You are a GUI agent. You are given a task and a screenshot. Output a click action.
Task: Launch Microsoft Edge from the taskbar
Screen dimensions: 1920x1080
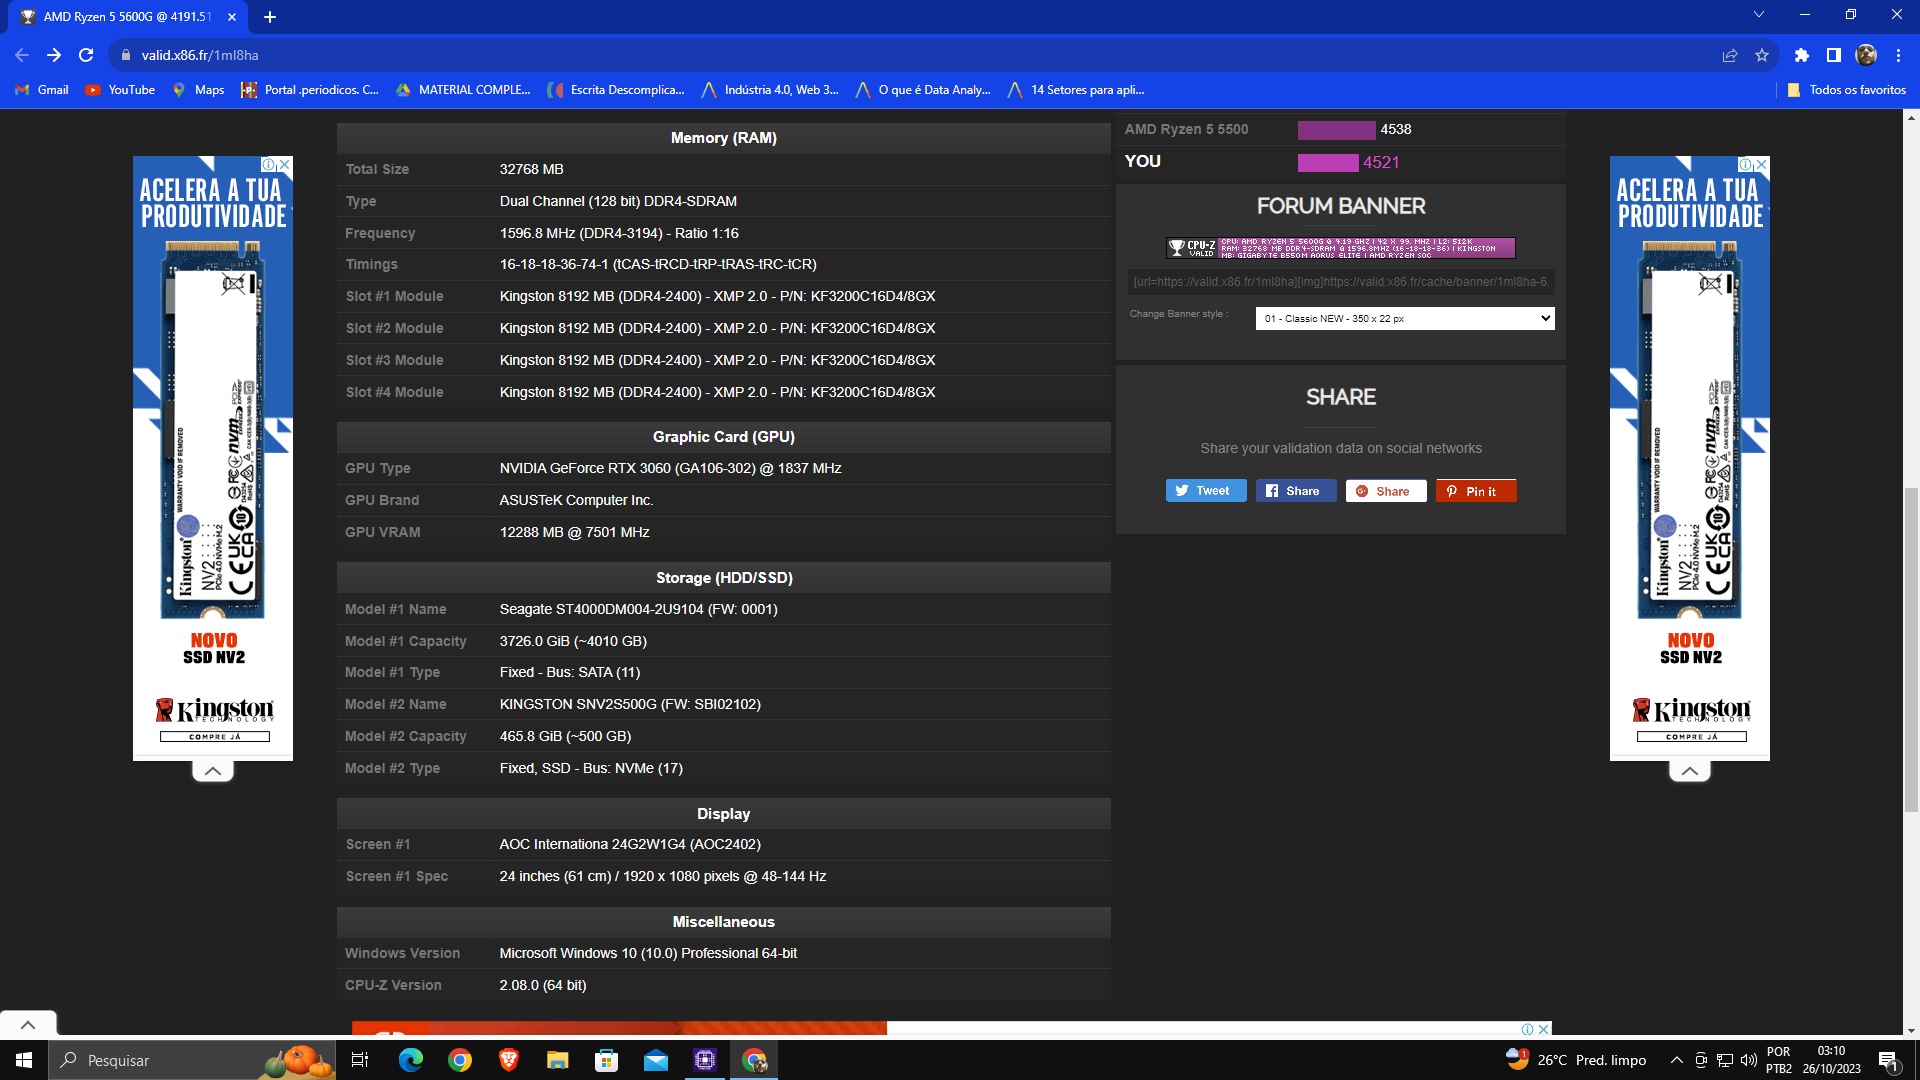[x=411, y=1060]
